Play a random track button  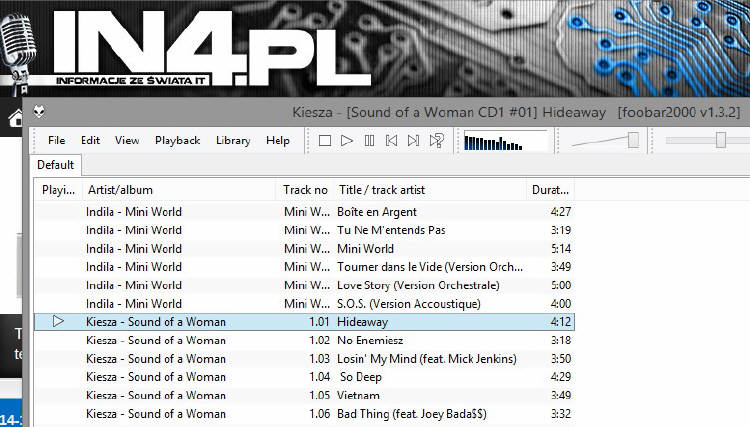pos(437,141)
